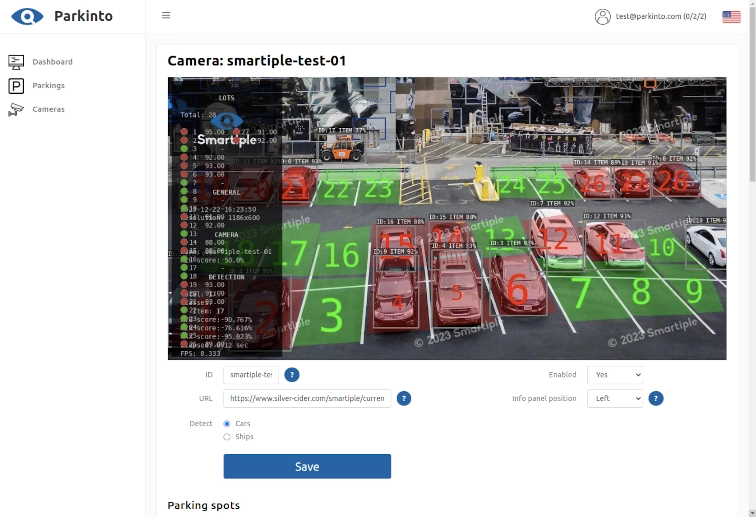
Task: Click the help icon next to Info panel position
Action: click(656, 398)
